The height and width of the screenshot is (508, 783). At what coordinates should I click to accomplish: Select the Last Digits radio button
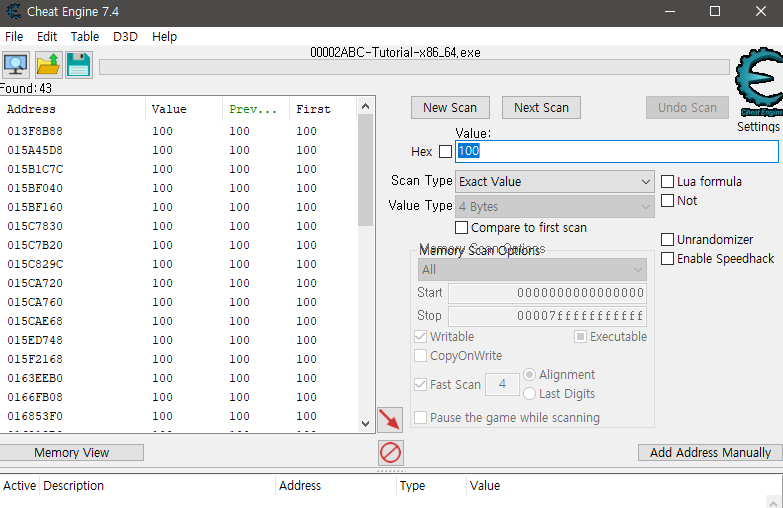pyautogui.click(x=529, y=394)
